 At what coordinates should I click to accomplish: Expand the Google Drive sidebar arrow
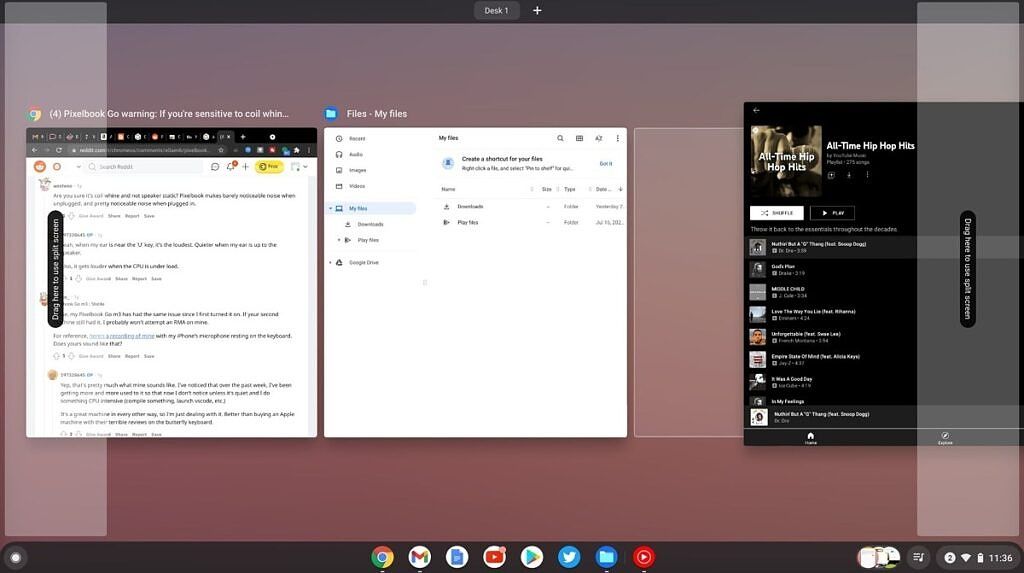pyautogui.click(x=330, y=263)
